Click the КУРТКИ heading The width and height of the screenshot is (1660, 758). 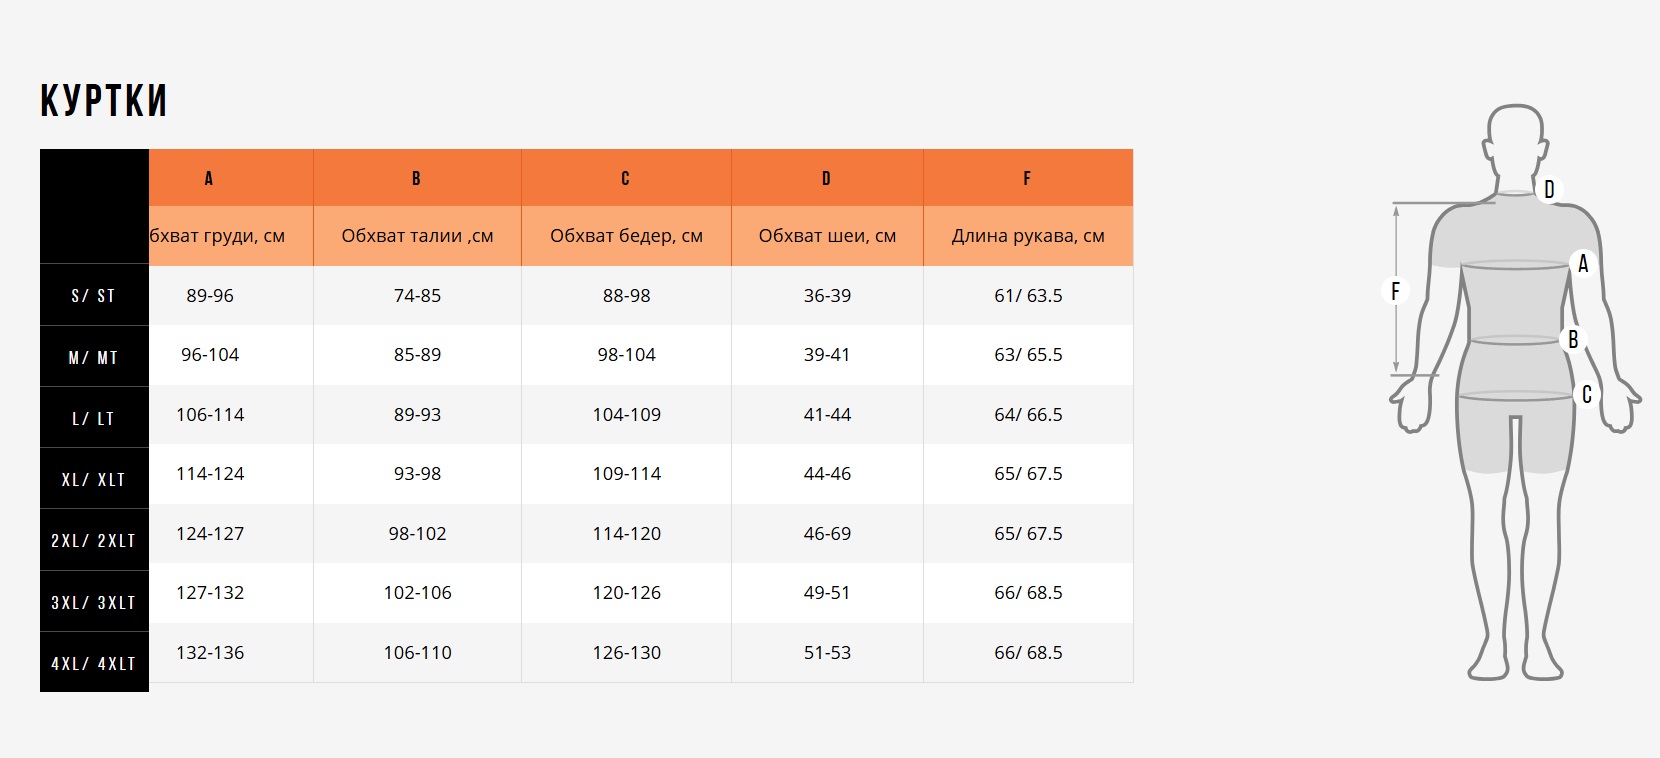104,101
